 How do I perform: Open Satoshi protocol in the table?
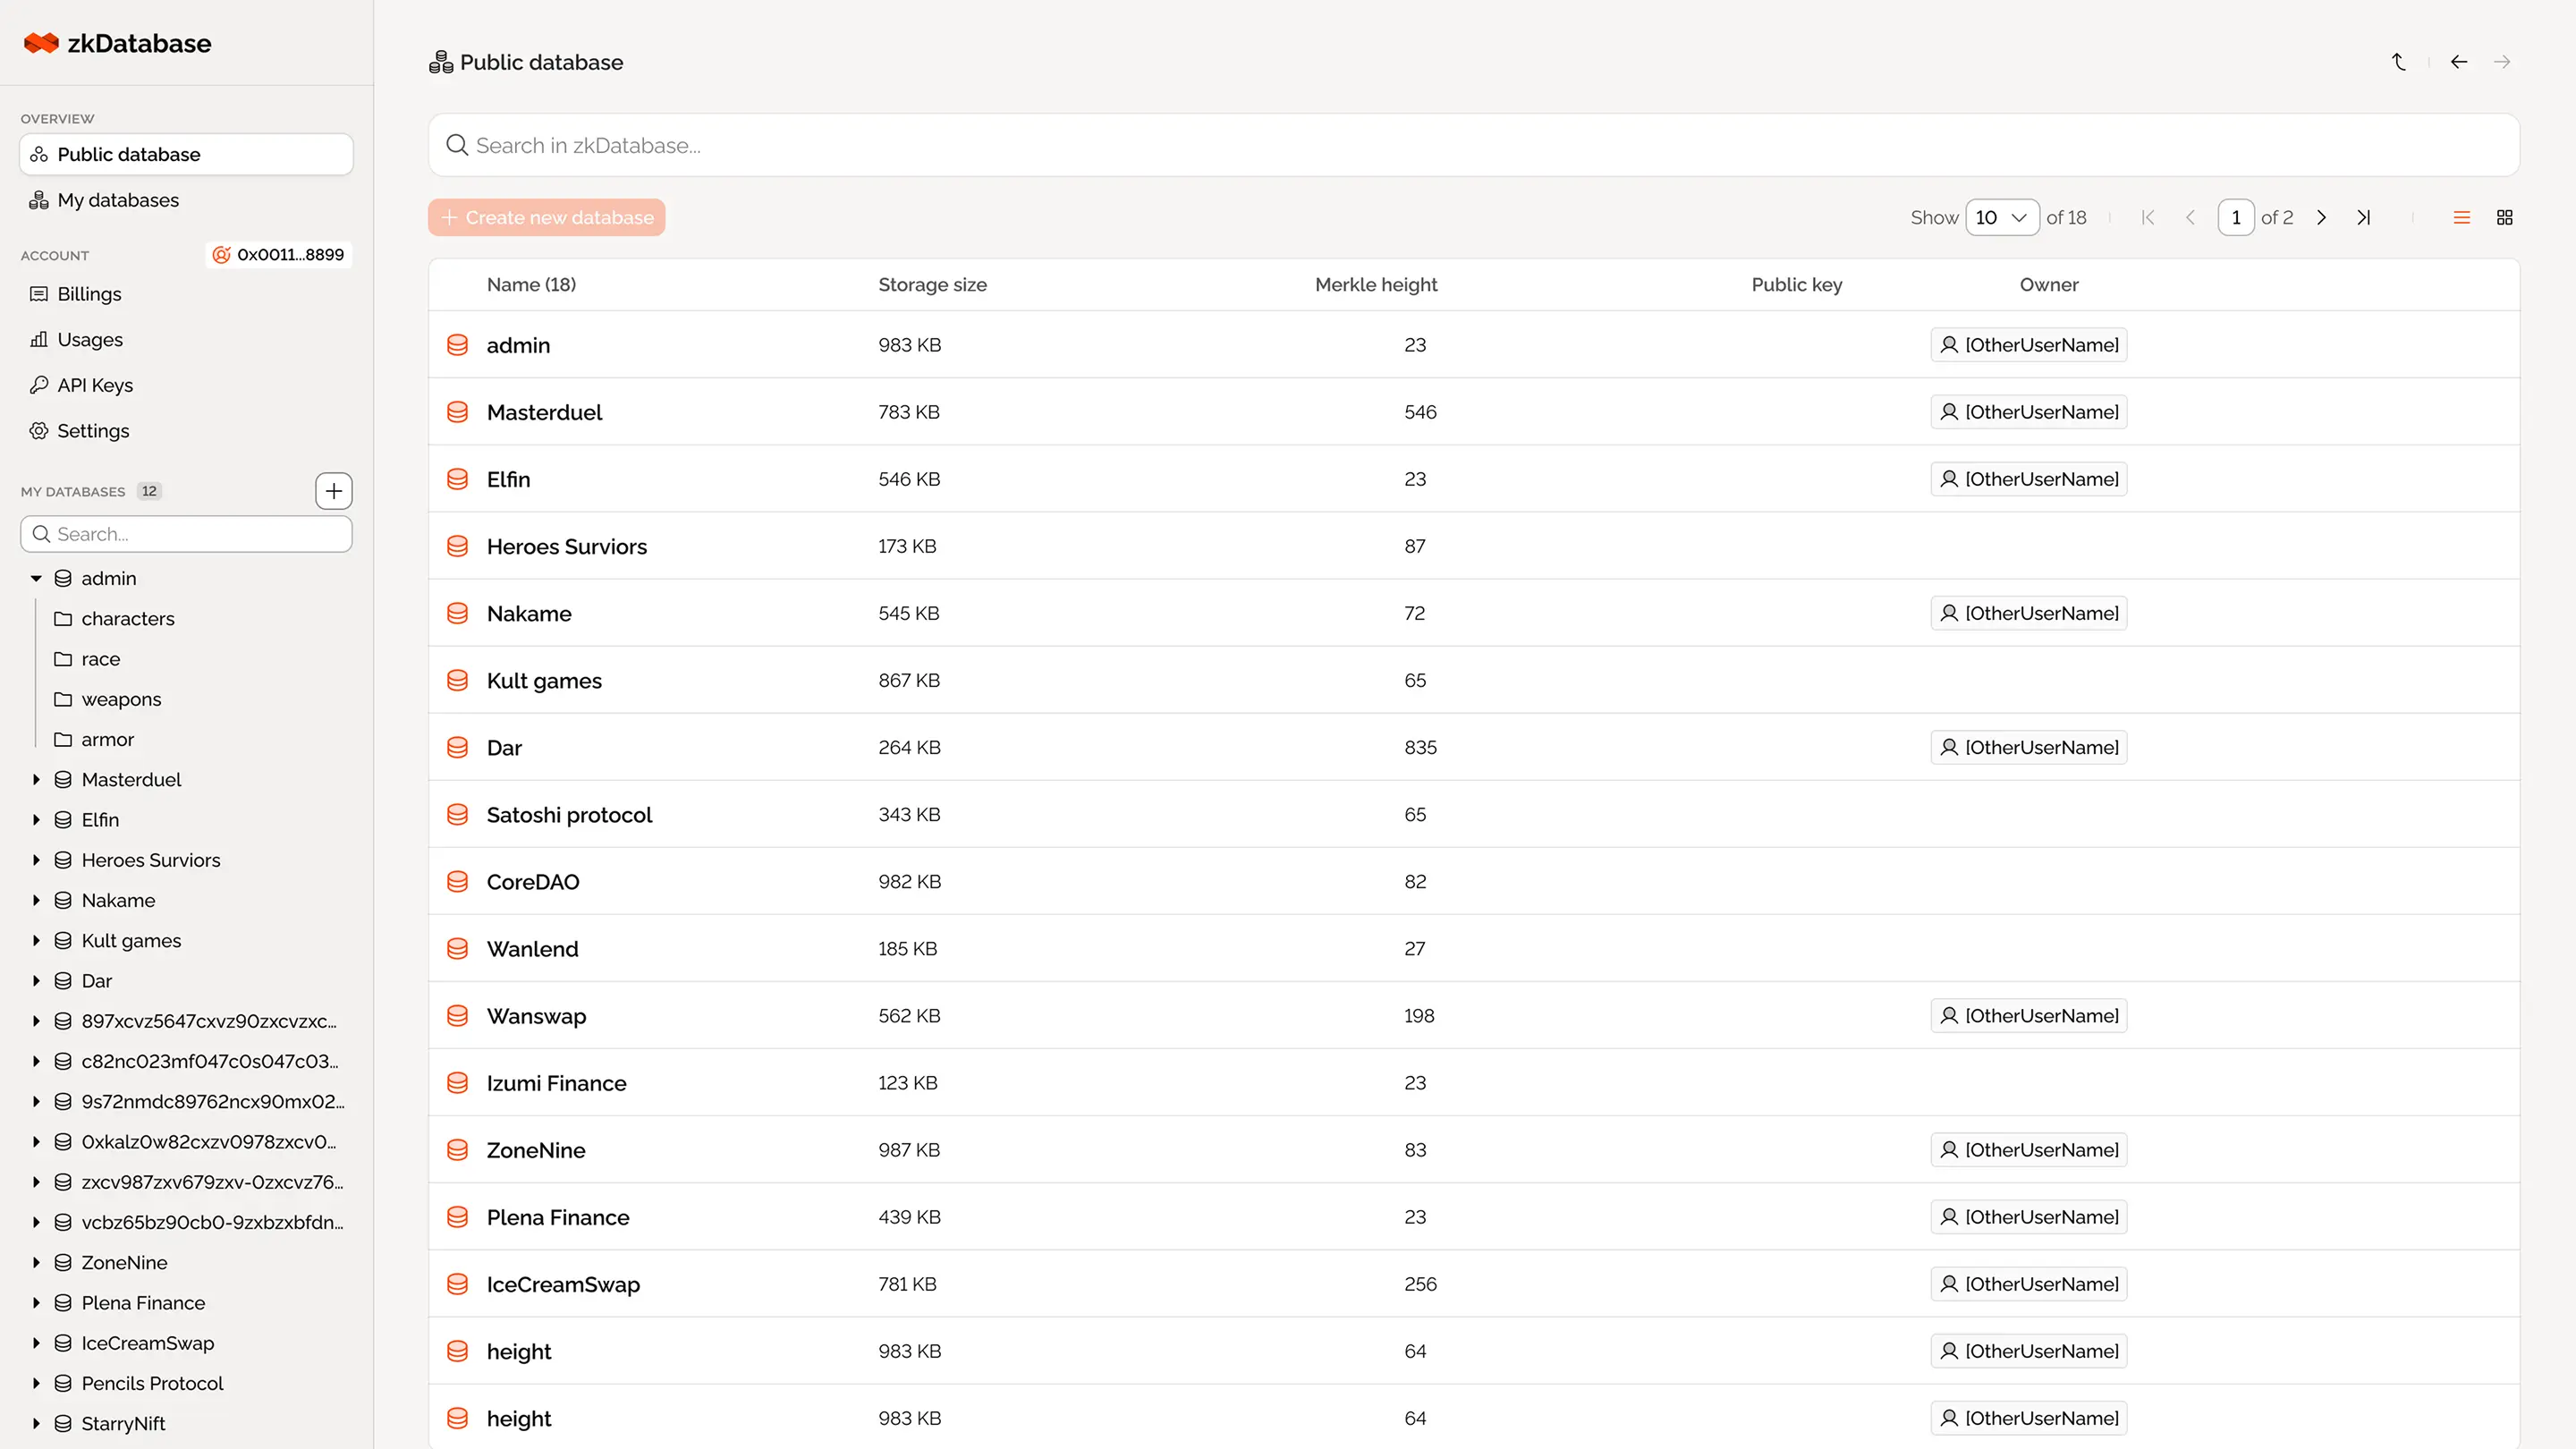[569, 815]
